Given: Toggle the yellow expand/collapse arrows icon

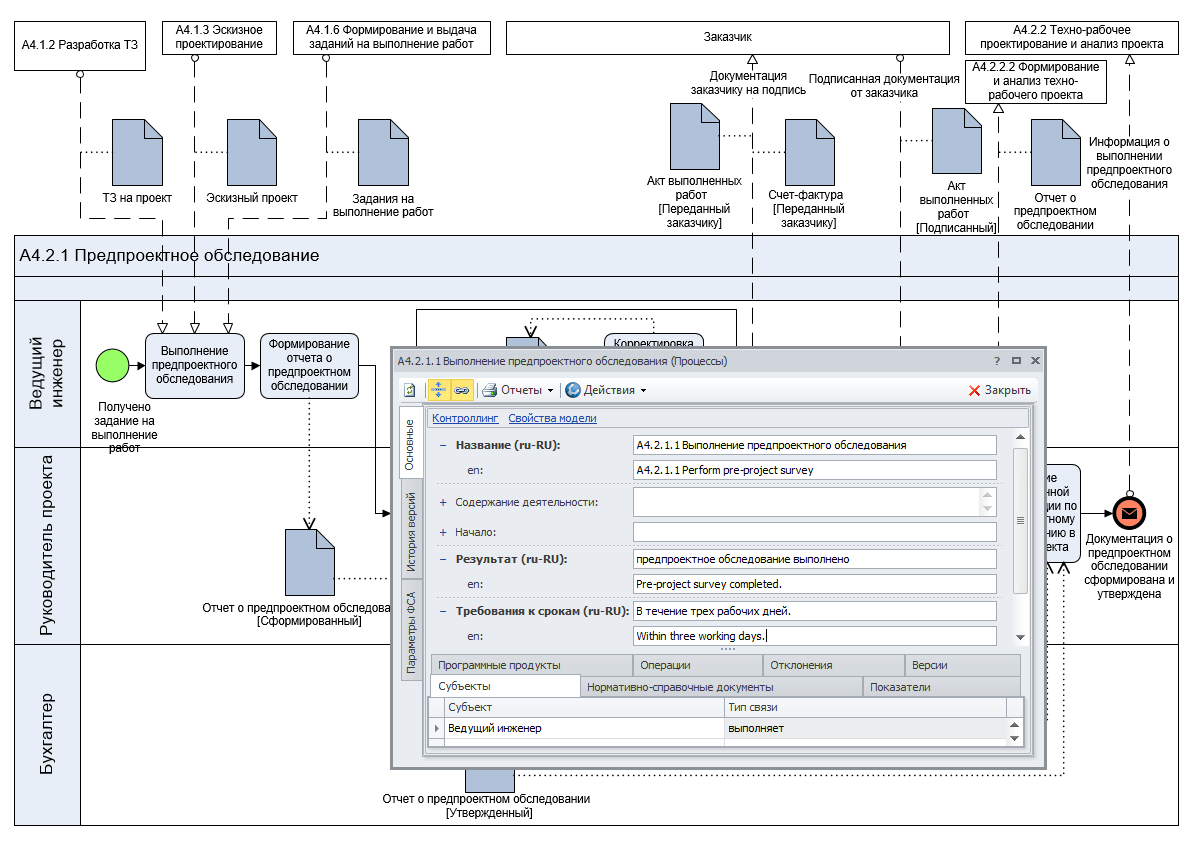Looking at the screenshot, I should (439, 390).
